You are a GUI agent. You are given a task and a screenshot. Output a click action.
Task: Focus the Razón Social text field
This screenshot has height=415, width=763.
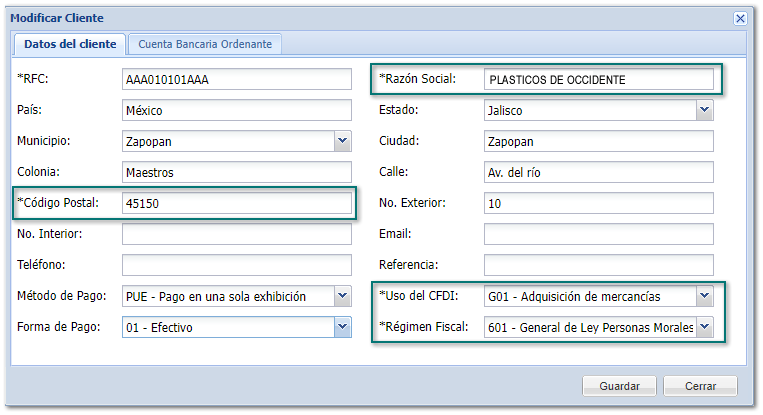click(598, 79)
